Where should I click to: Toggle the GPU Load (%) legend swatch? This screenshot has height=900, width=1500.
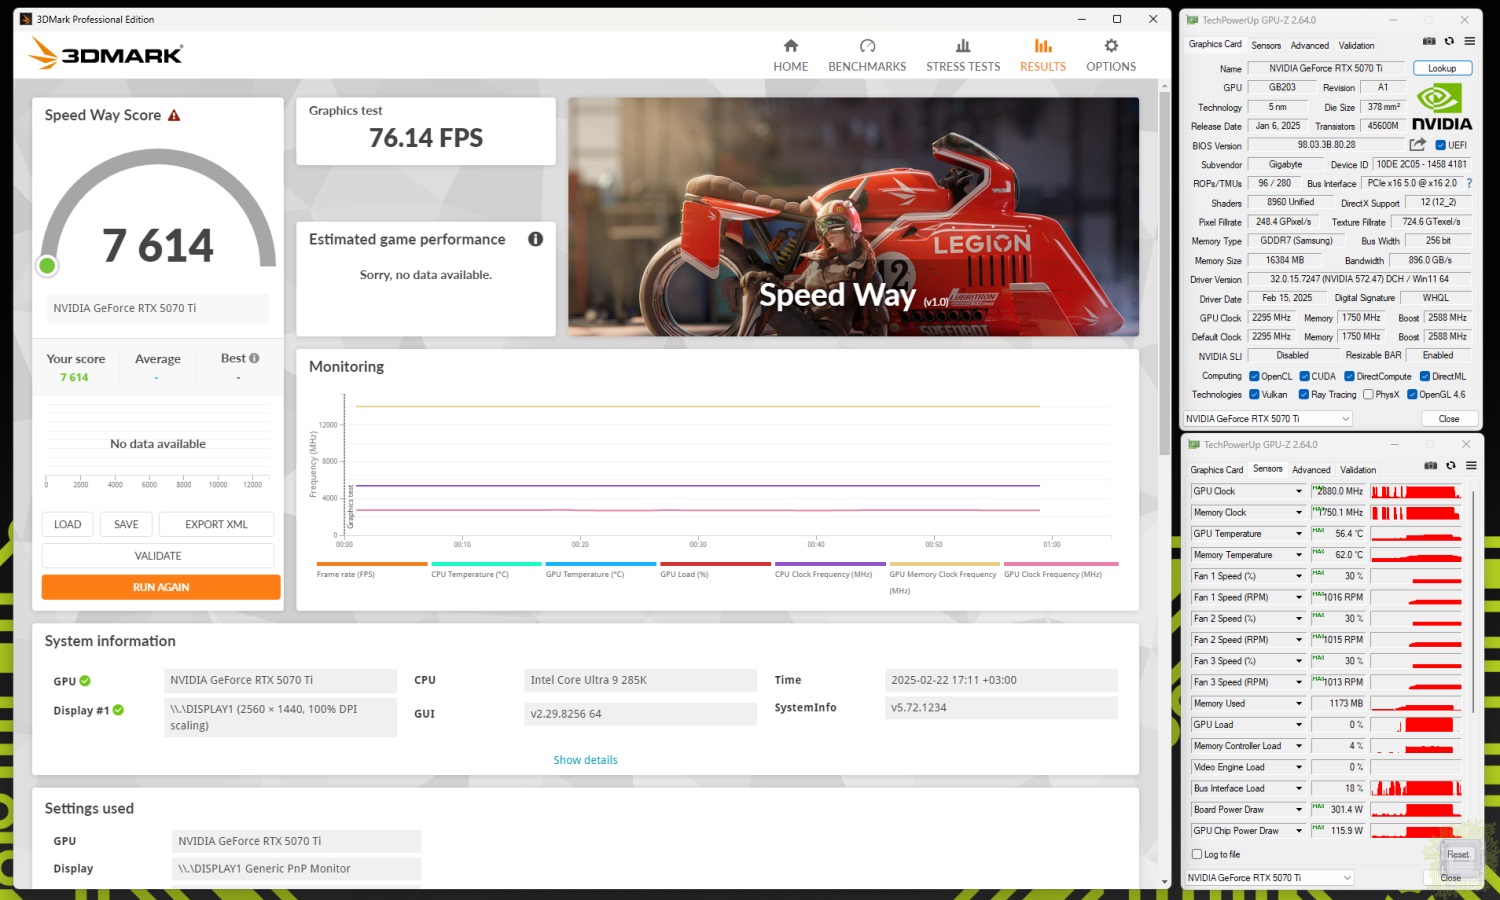(x=715, y=564)
